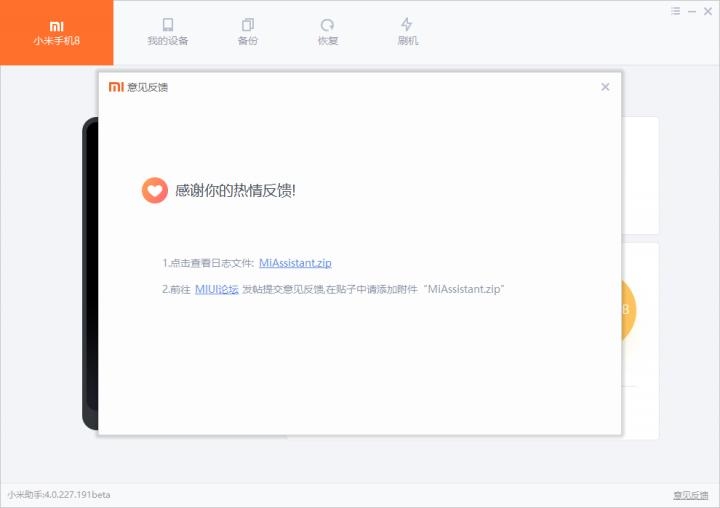Minimize the Mi Assistant window
Screen dimensions: 720x508
click(692, 11)
